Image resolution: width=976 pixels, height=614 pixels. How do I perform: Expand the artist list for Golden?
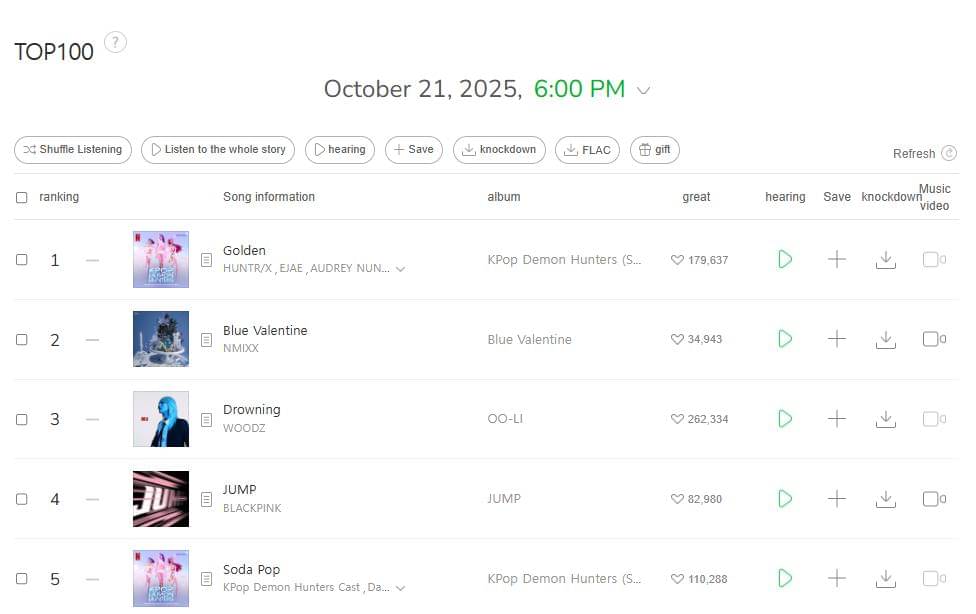(x=400, y=269)
